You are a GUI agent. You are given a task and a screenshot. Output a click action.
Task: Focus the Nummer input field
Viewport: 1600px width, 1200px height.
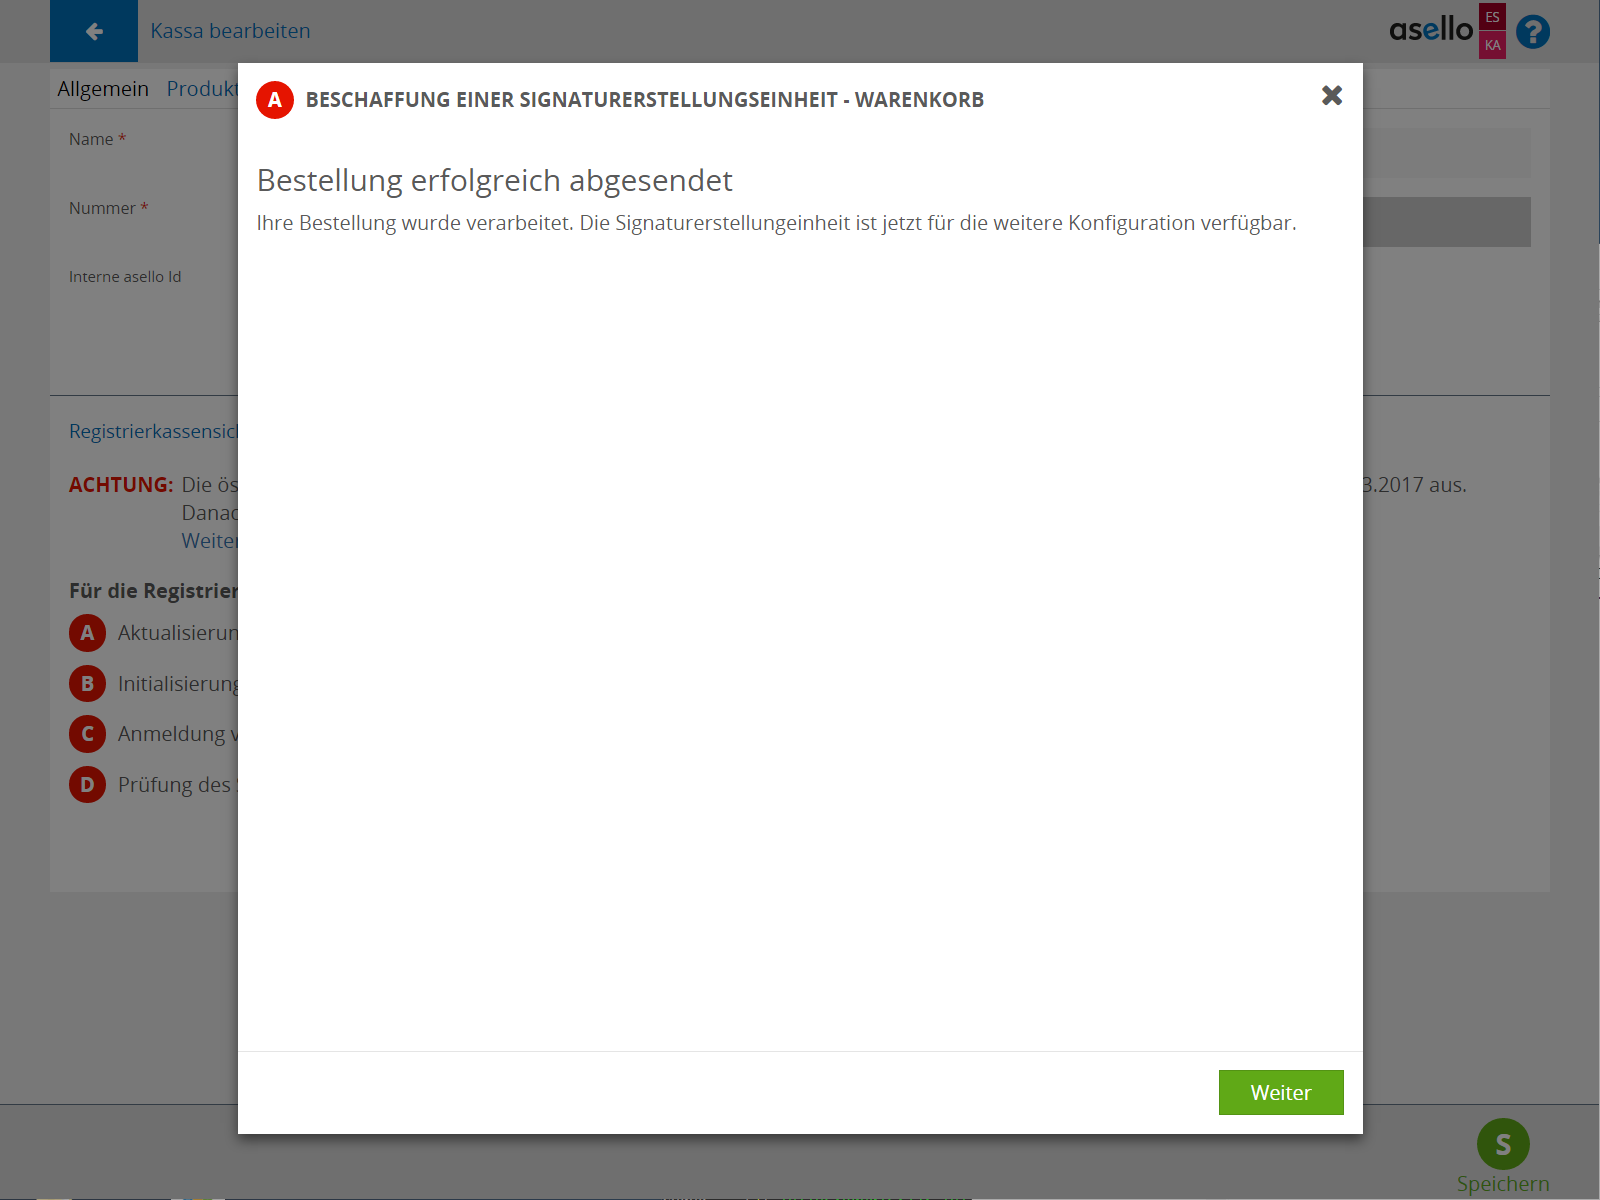coord(1446,222)
